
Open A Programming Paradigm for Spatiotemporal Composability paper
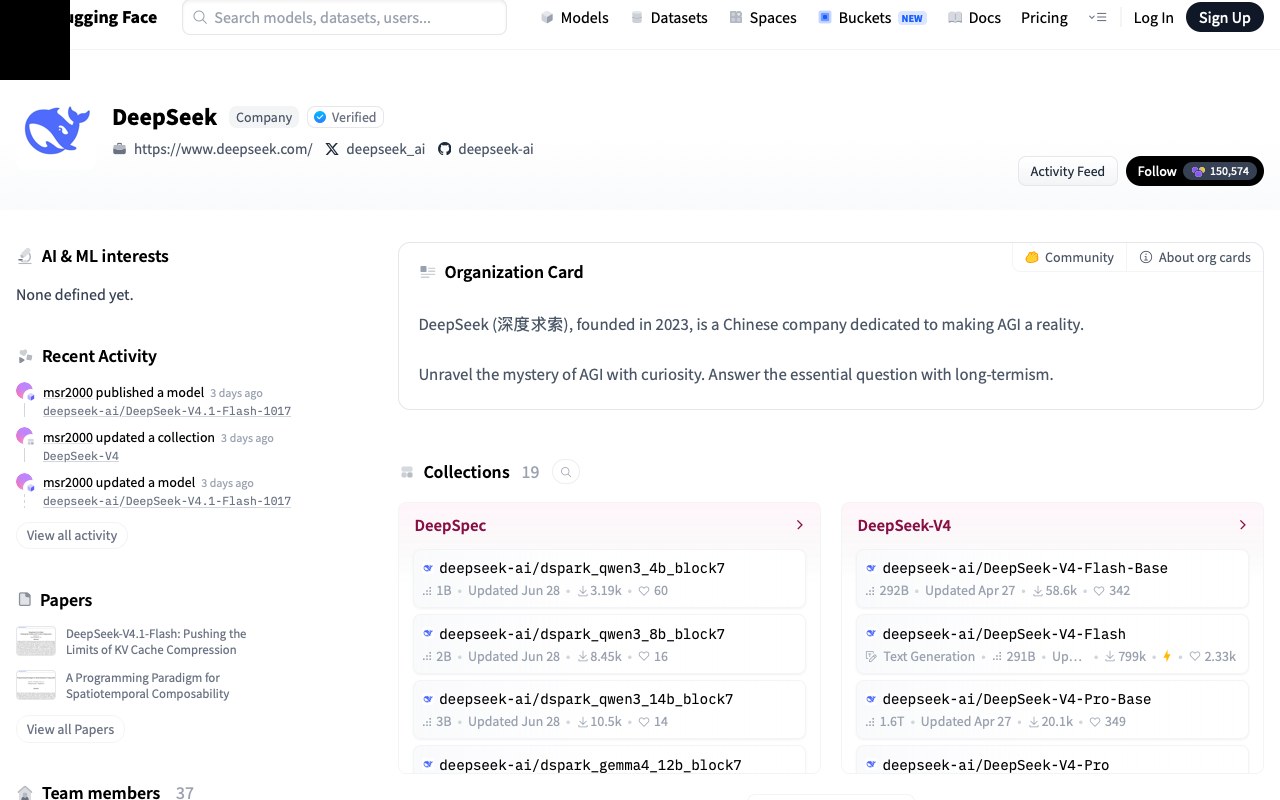point(148,685)
